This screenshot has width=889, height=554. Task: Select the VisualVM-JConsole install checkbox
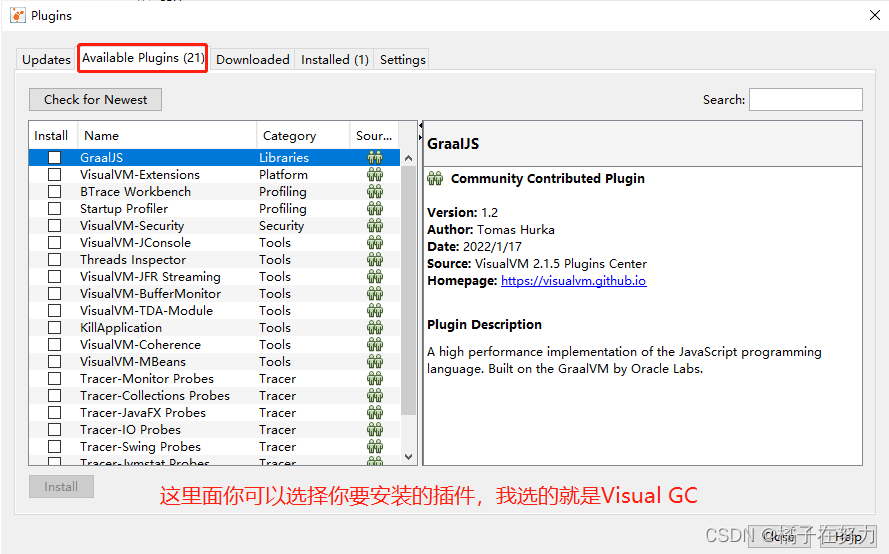click(x=54, y=243)
